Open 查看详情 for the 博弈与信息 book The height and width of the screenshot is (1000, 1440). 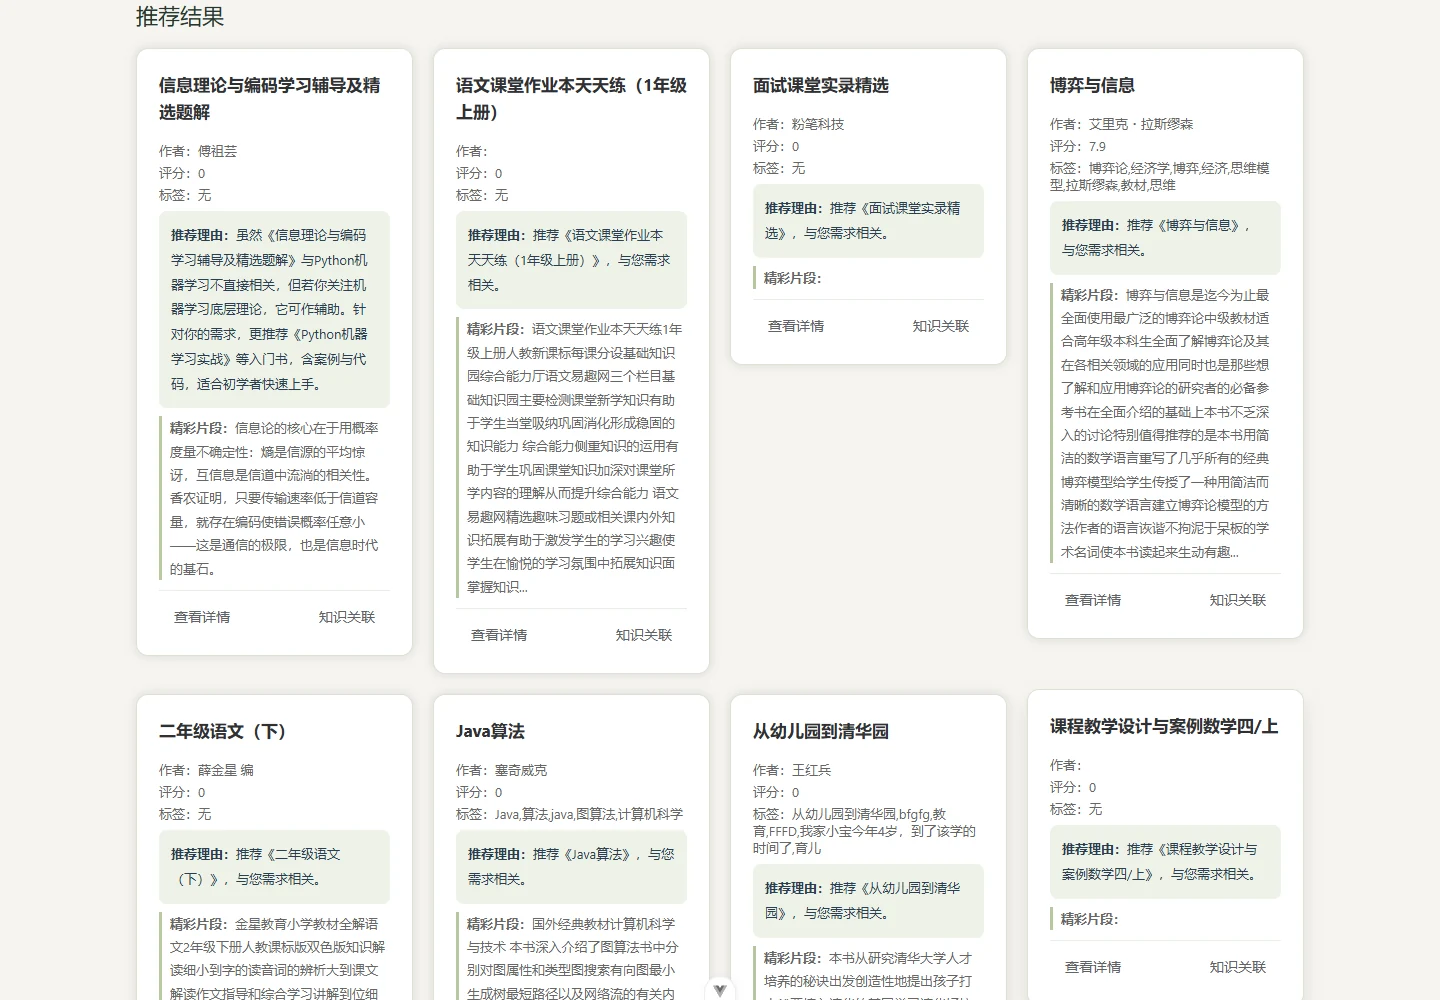tap(1093, 600)
